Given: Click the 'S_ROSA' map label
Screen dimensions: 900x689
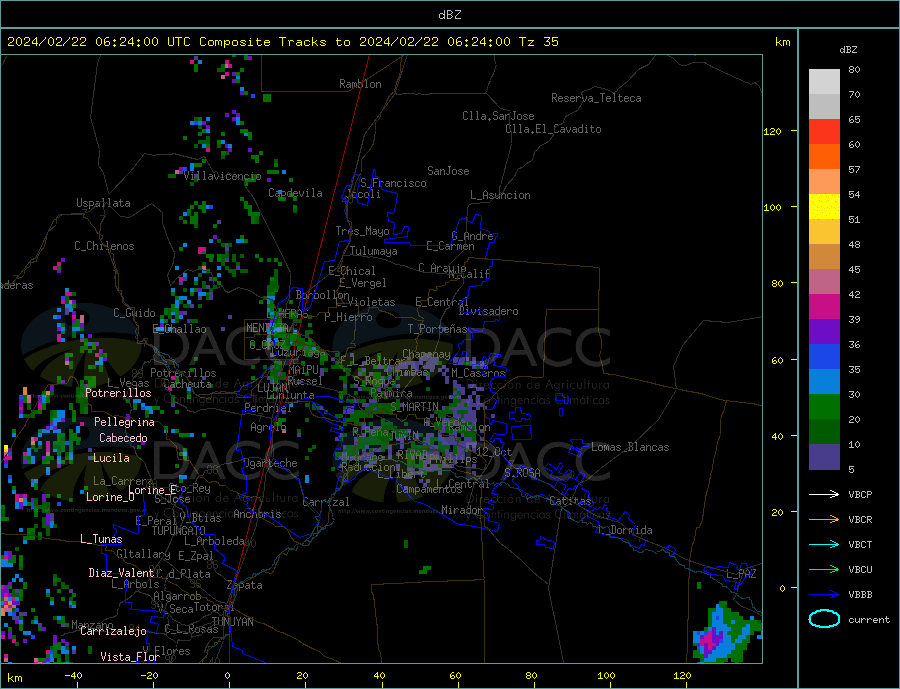Looking at the screenshot, I should pyautogui.click(x=522, y=473).
